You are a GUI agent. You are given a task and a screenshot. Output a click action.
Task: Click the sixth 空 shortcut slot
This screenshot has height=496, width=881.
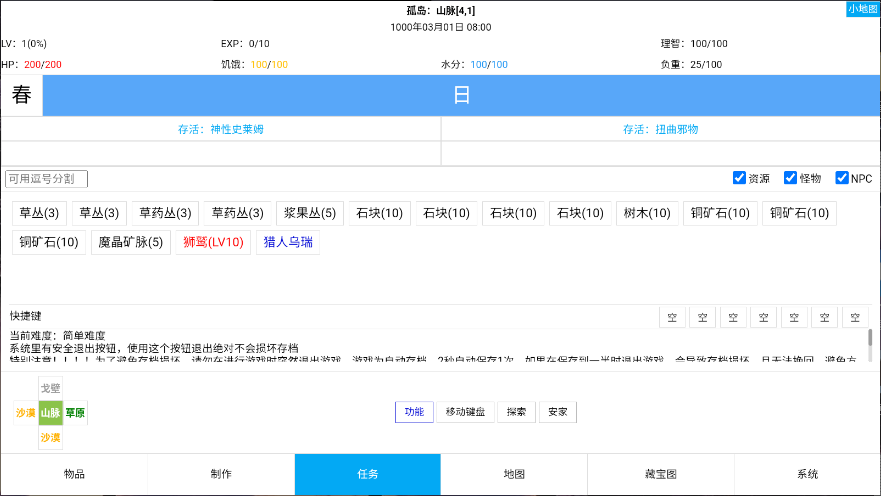click(x=824, y=317)
